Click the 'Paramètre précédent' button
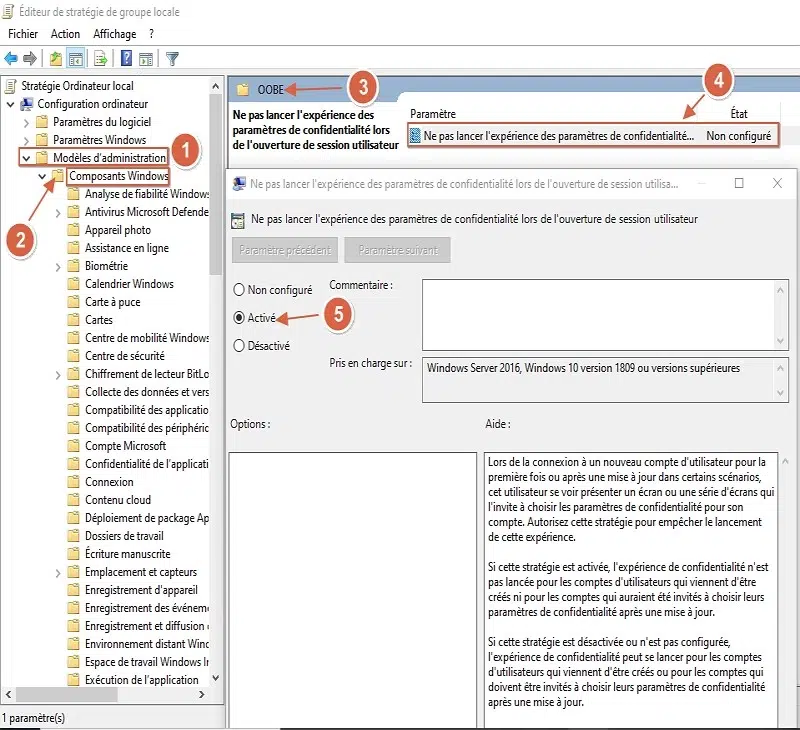Viewport: 800px width, 730px height. point(284,250)
